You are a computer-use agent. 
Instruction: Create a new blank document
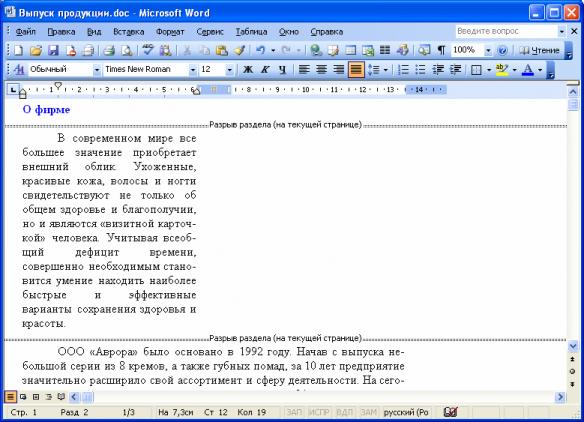[x=18, y=50]
